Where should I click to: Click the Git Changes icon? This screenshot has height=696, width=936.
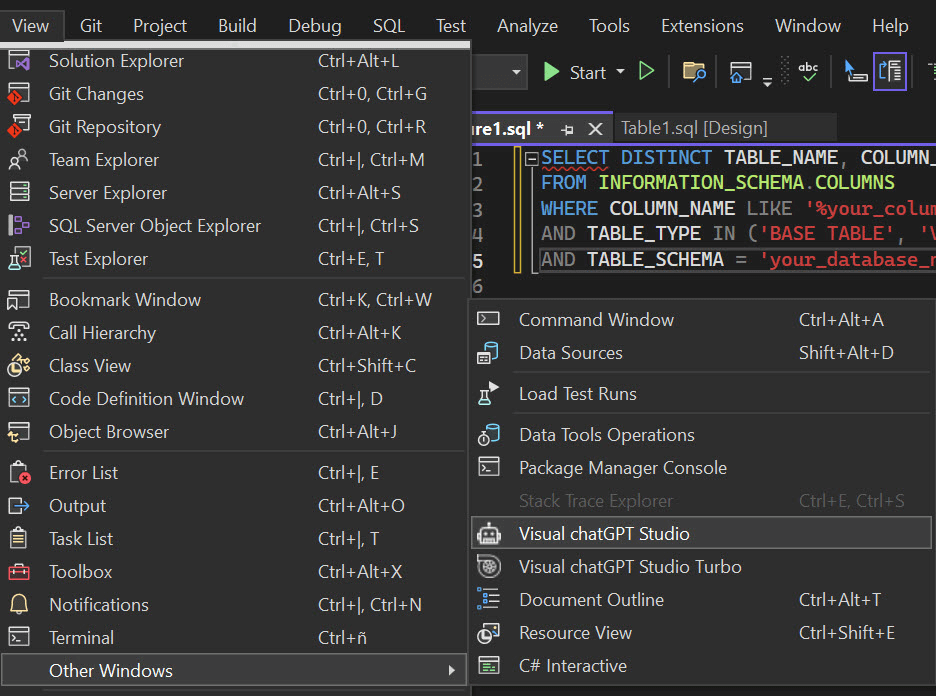point(19,94)
